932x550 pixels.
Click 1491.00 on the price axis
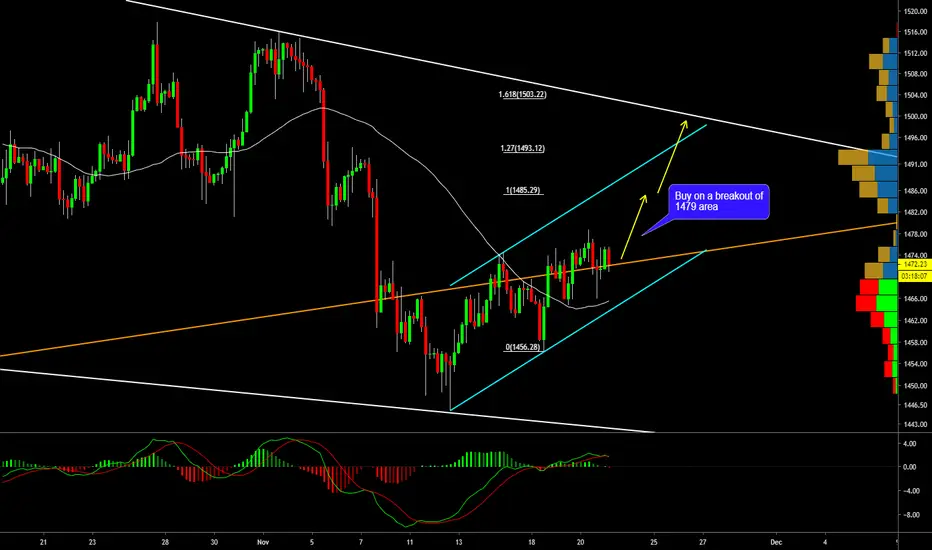point(915,164)
